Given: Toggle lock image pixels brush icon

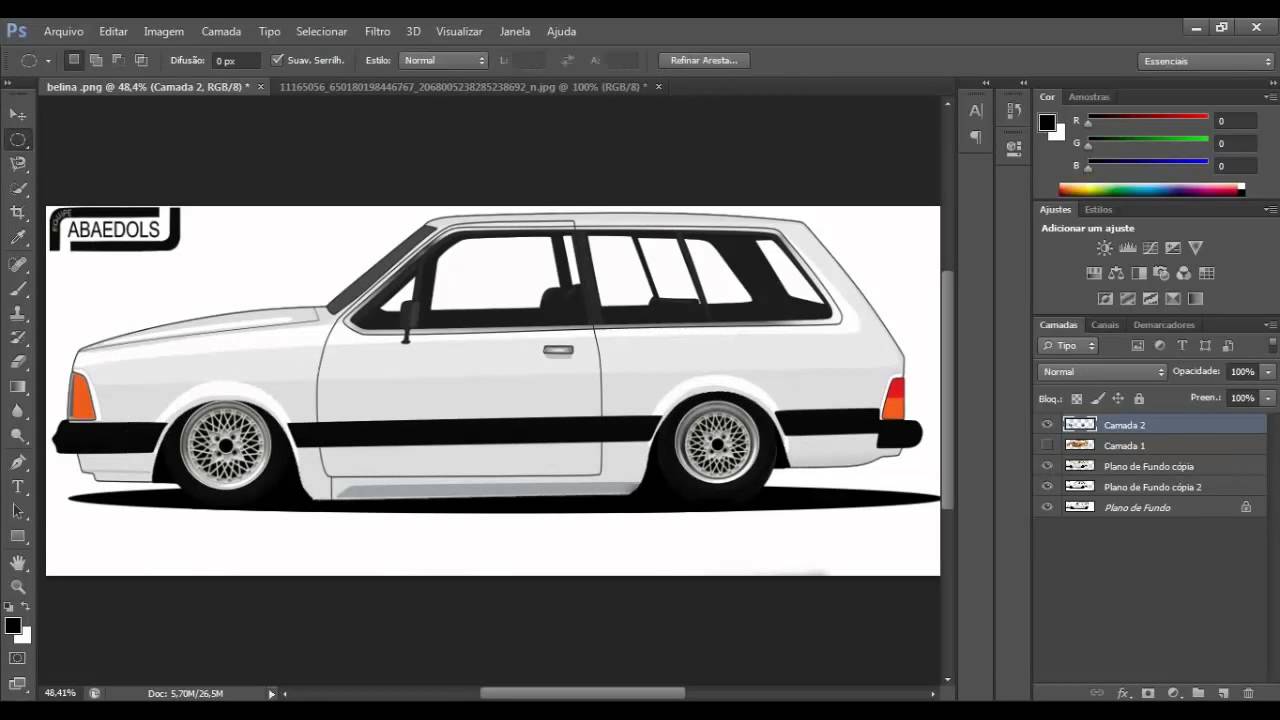Looking at the screenshot, I should [1097, 398].
